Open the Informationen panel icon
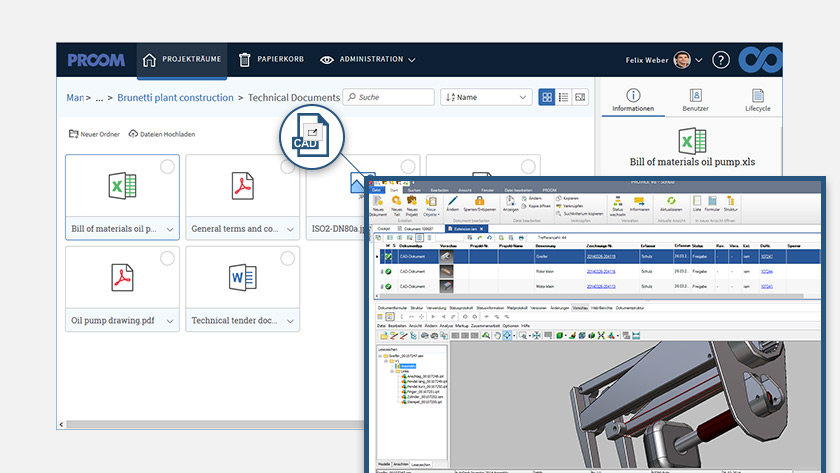The width and height of the screenshot is (840, 473). click(x=633, y=95)
